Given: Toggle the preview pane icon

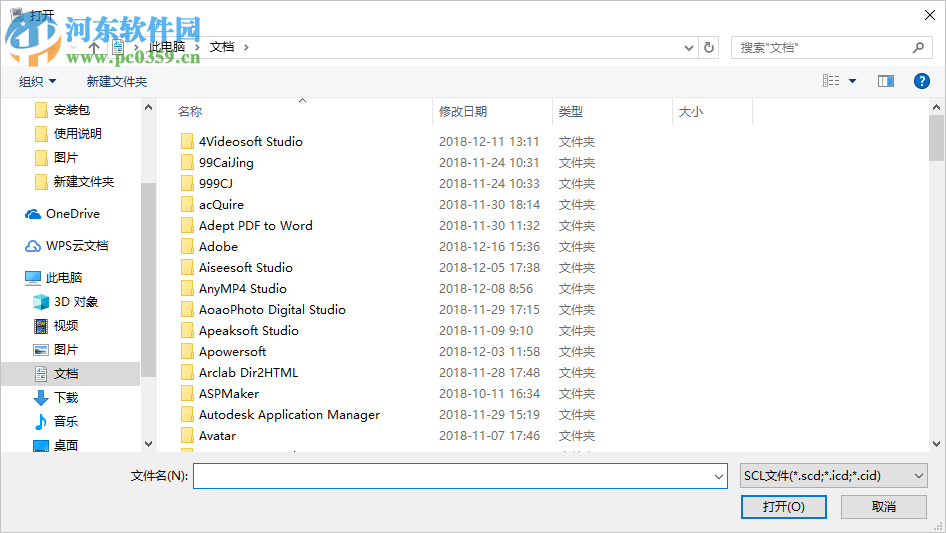Looking at the screenshot, I should 886,81.
